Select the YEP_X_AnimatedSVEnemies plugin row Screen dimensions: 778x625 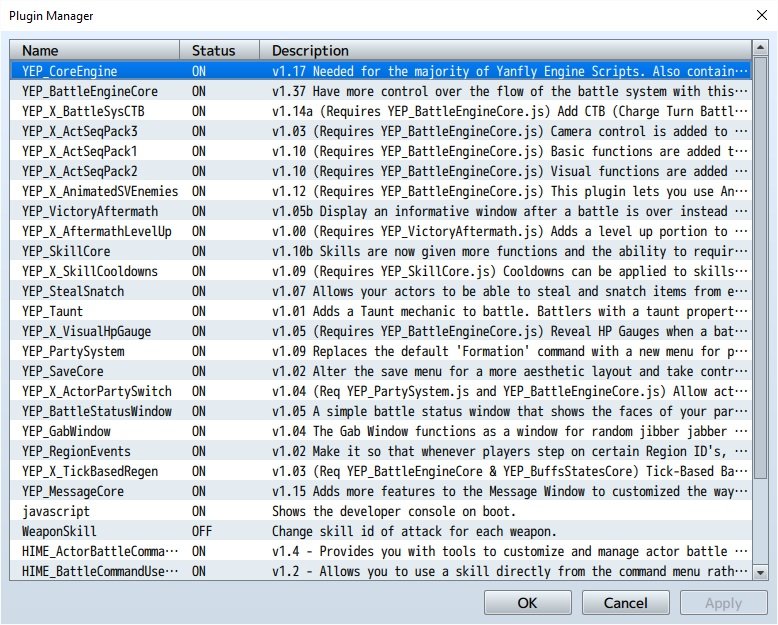tap(381, 191)
